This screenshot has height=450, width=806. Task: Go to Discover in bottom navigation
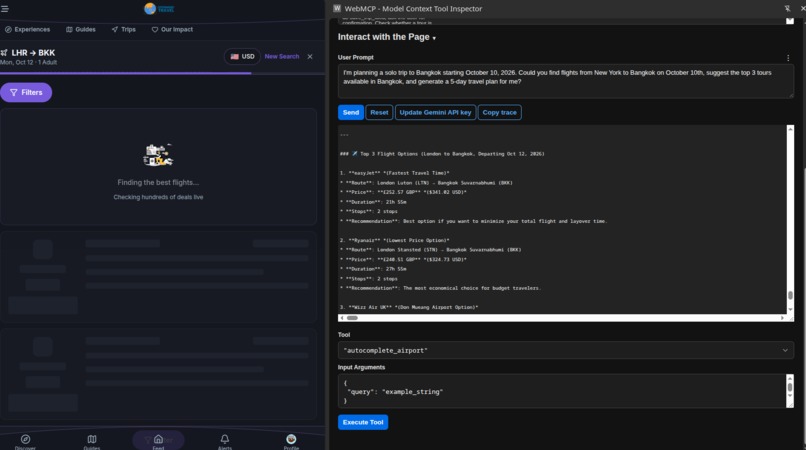click(25, 441)
